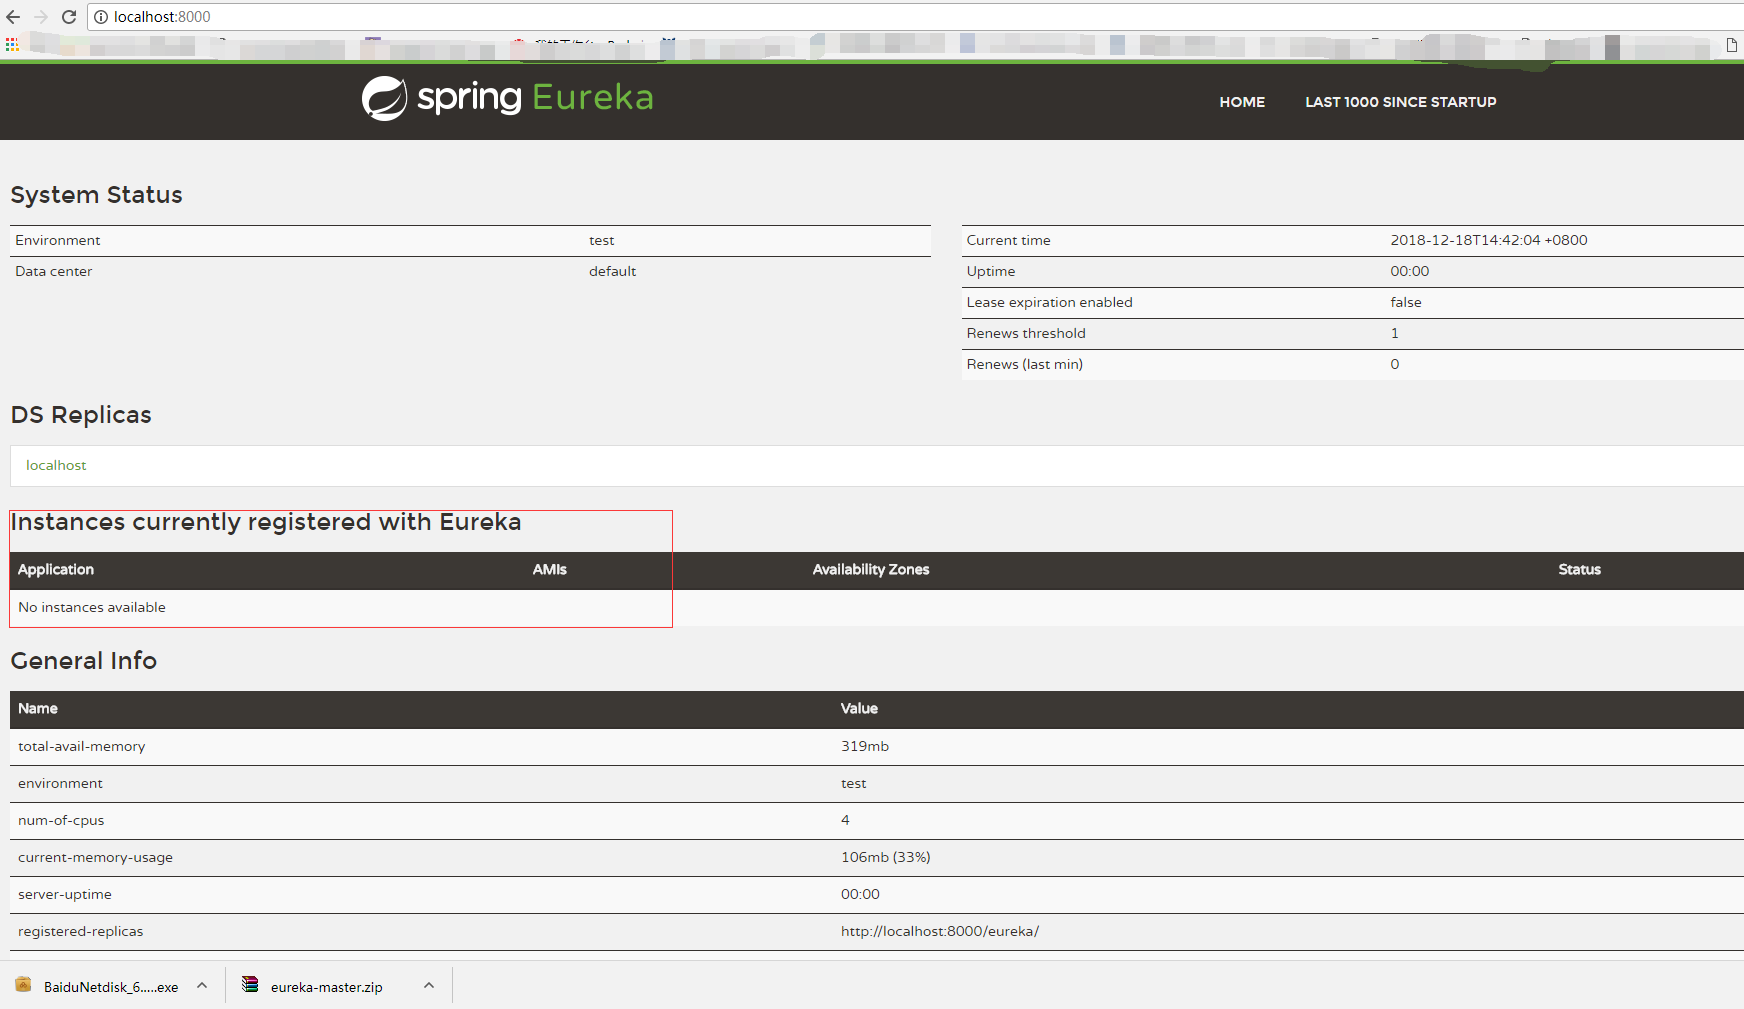The image size is (1744, 1009).
Task: Click the Availability Zones column header
Action: pos(871,569)
